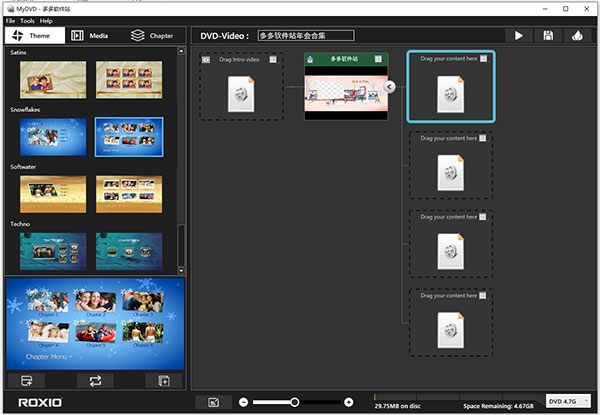Select the placeholder file in the second slot
Image resolution: width=600 pixels, height=415 pixels.
pos(451,173)
